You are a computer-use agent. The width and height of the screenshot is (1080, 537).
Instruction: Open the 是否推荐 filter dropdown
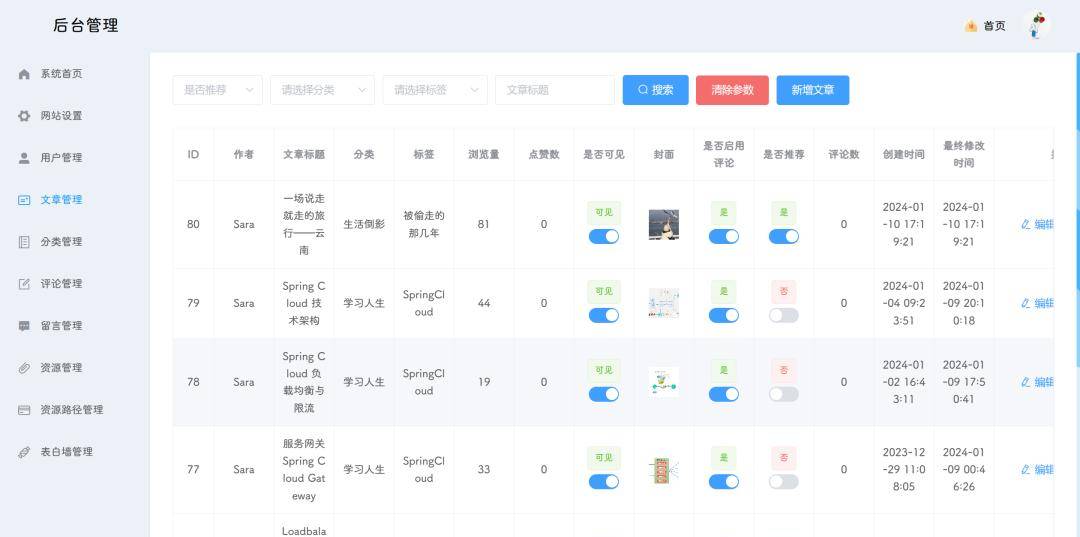coord(218,90)
